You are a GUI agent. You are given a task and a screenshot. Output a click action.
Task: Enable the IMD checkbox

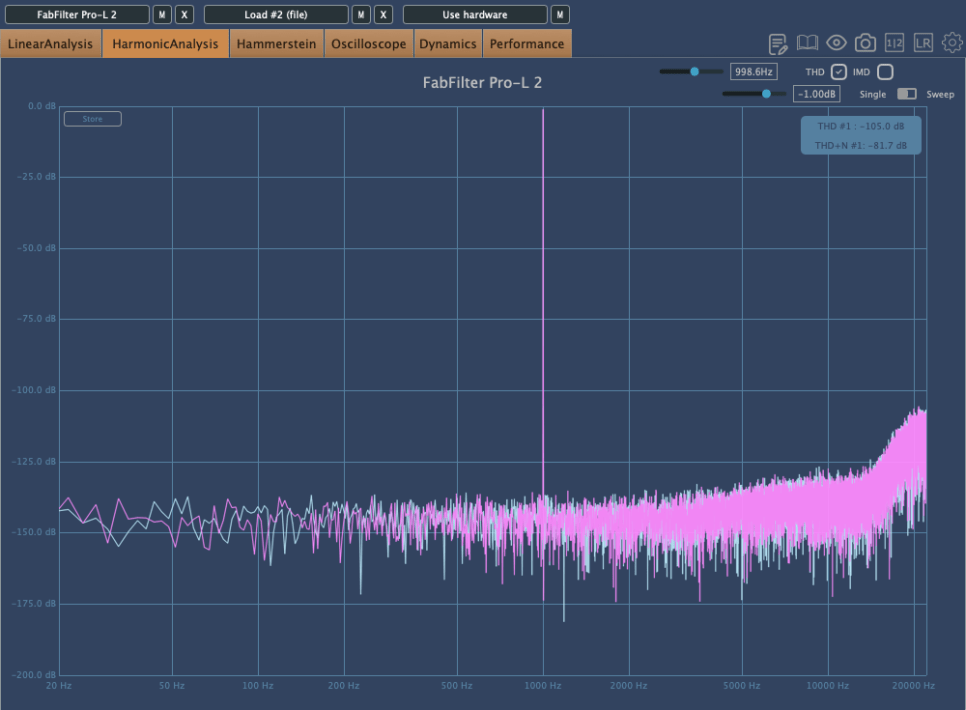pos(885,72)
